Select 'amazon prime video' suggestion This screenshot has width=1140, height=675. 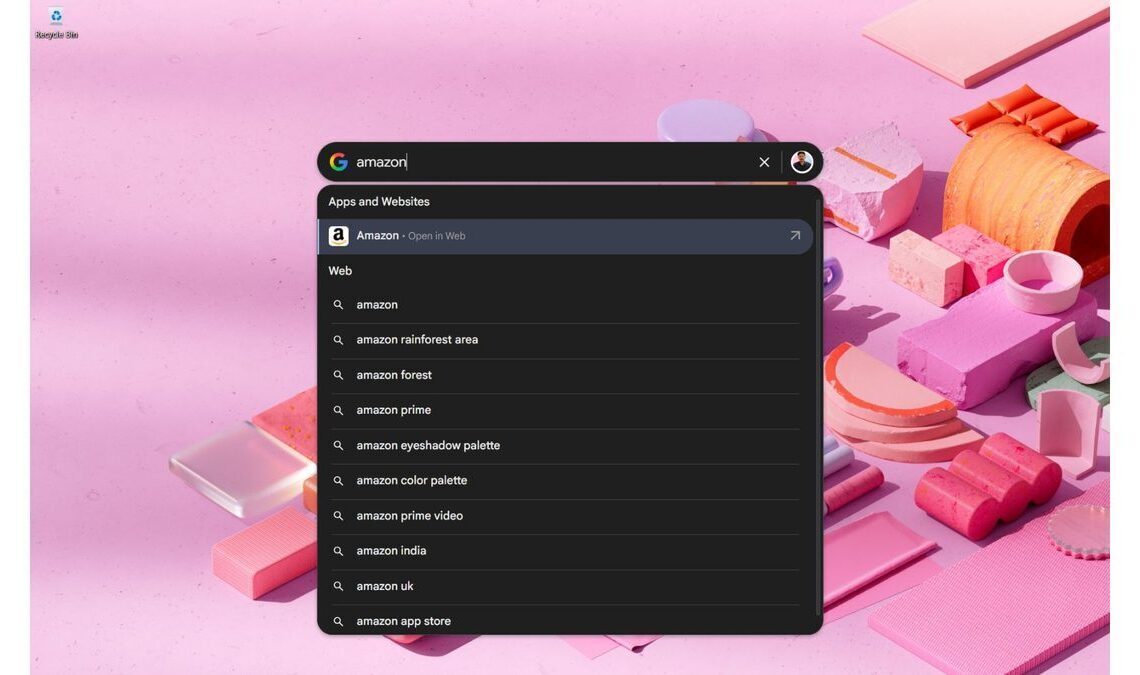[x=566, y=516]
